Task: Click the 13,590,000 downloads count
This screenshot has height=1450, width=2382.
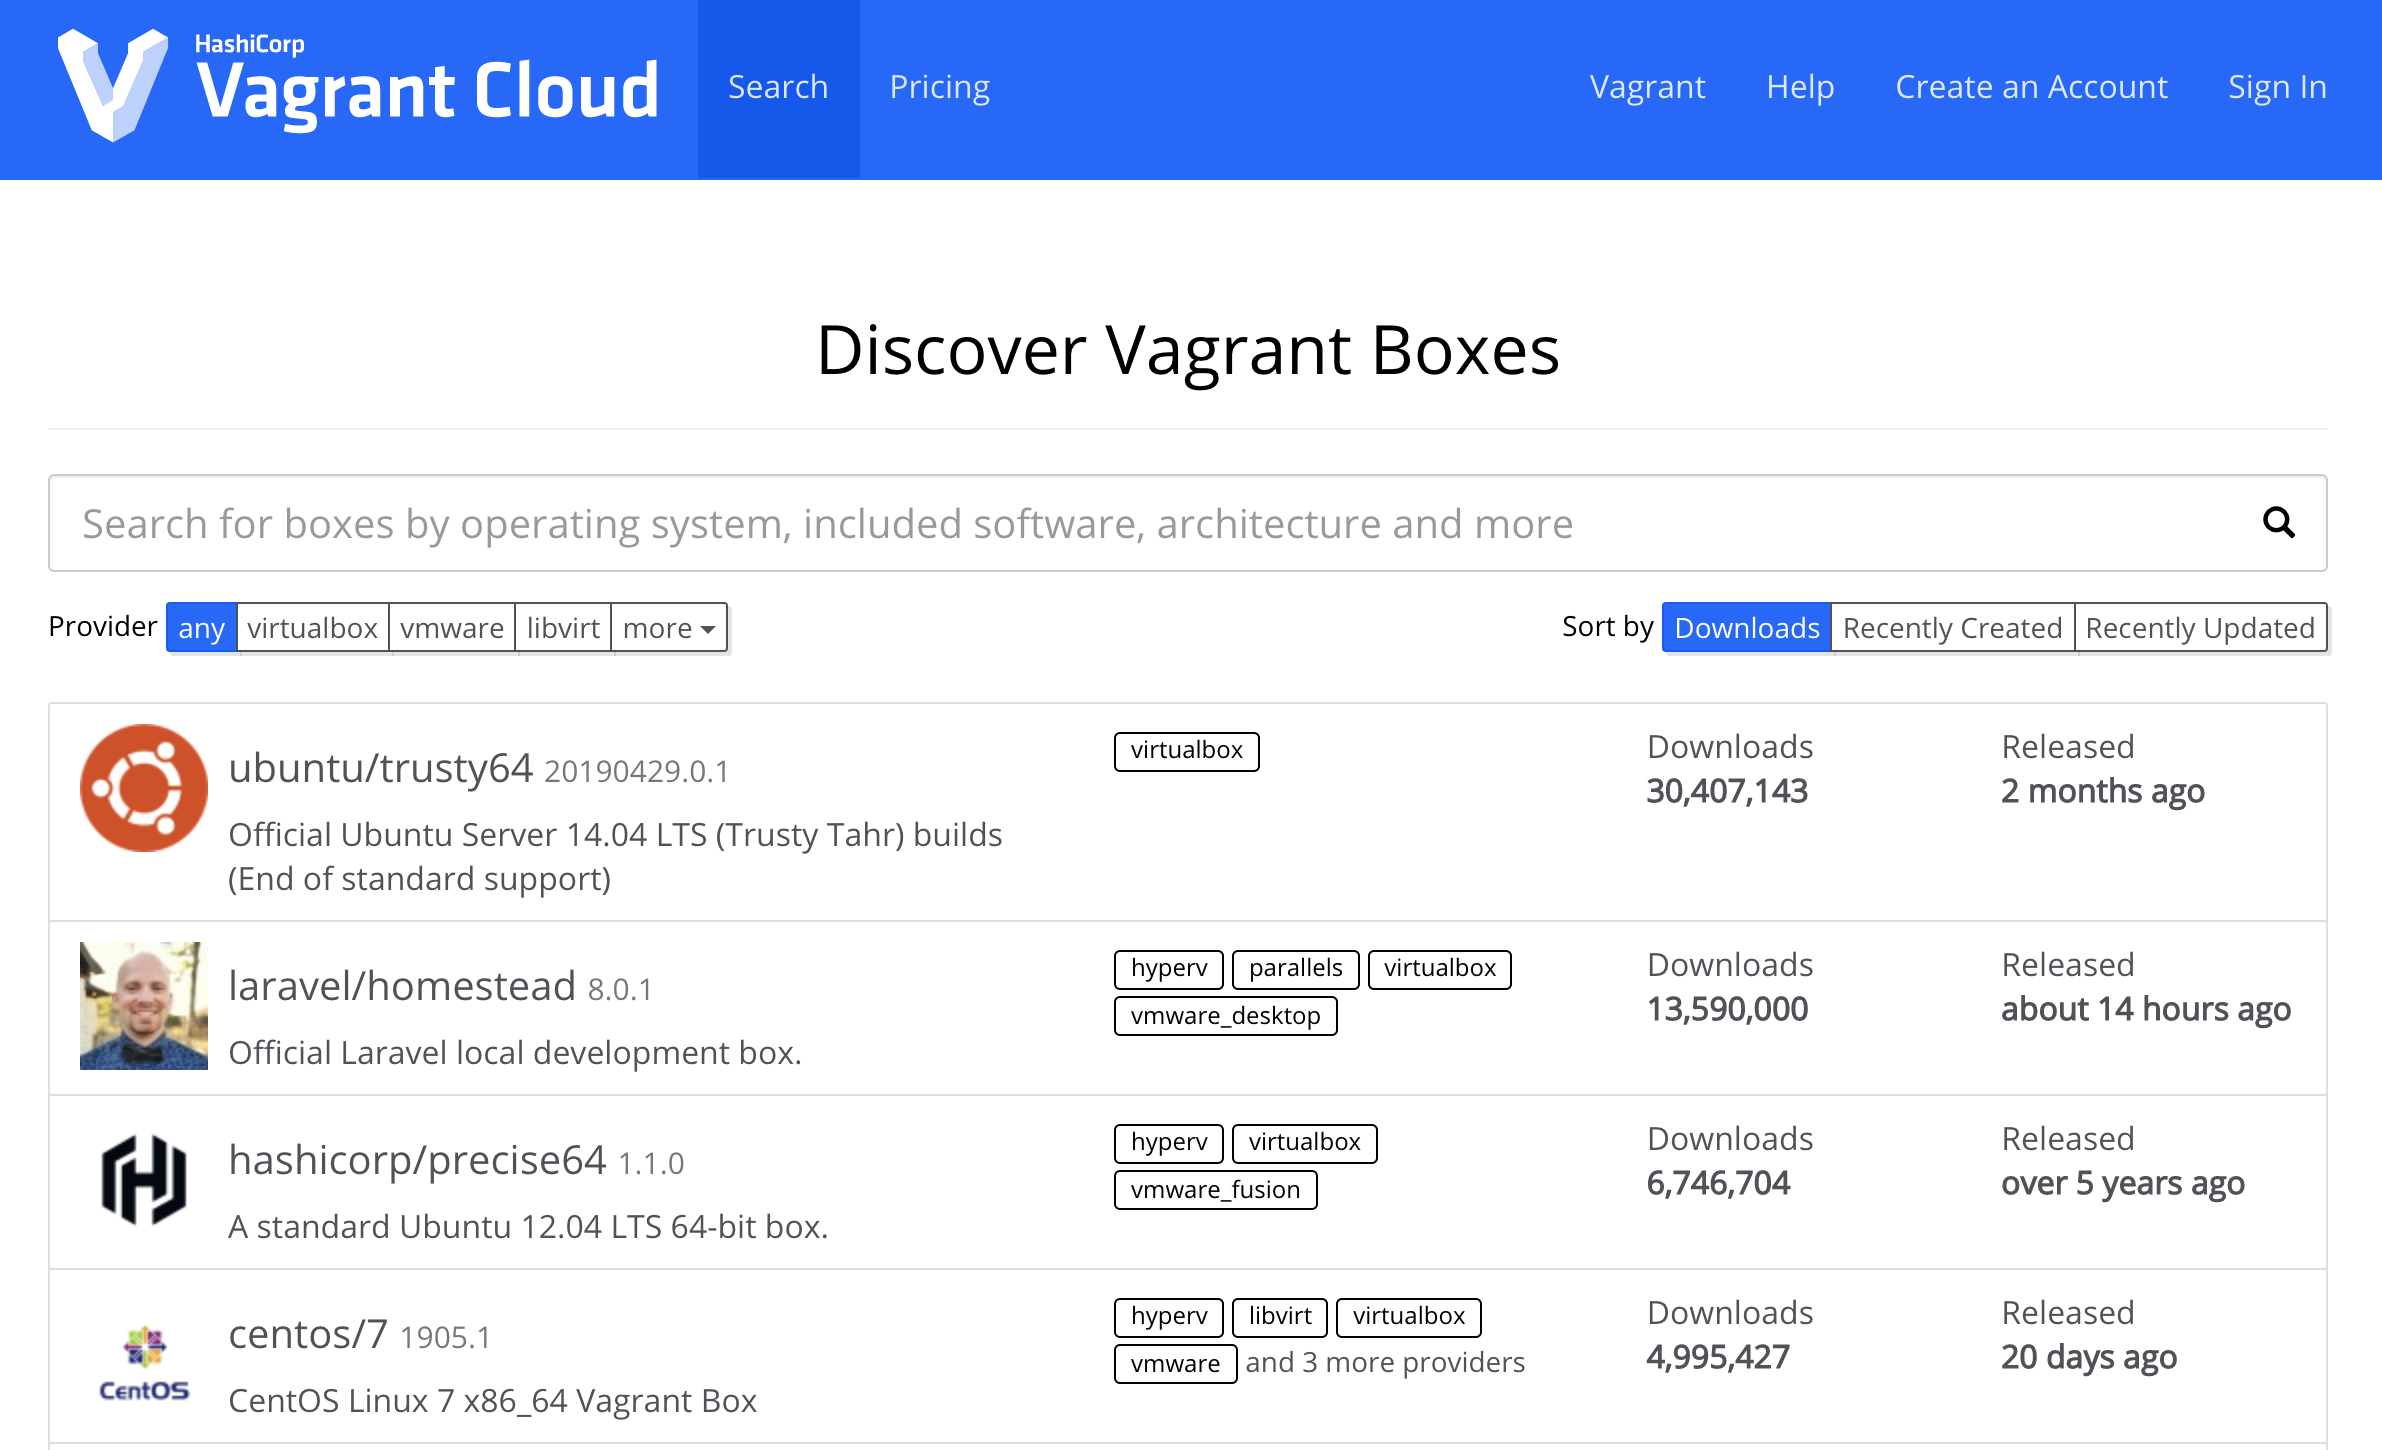Action: pos(1727,1009)
